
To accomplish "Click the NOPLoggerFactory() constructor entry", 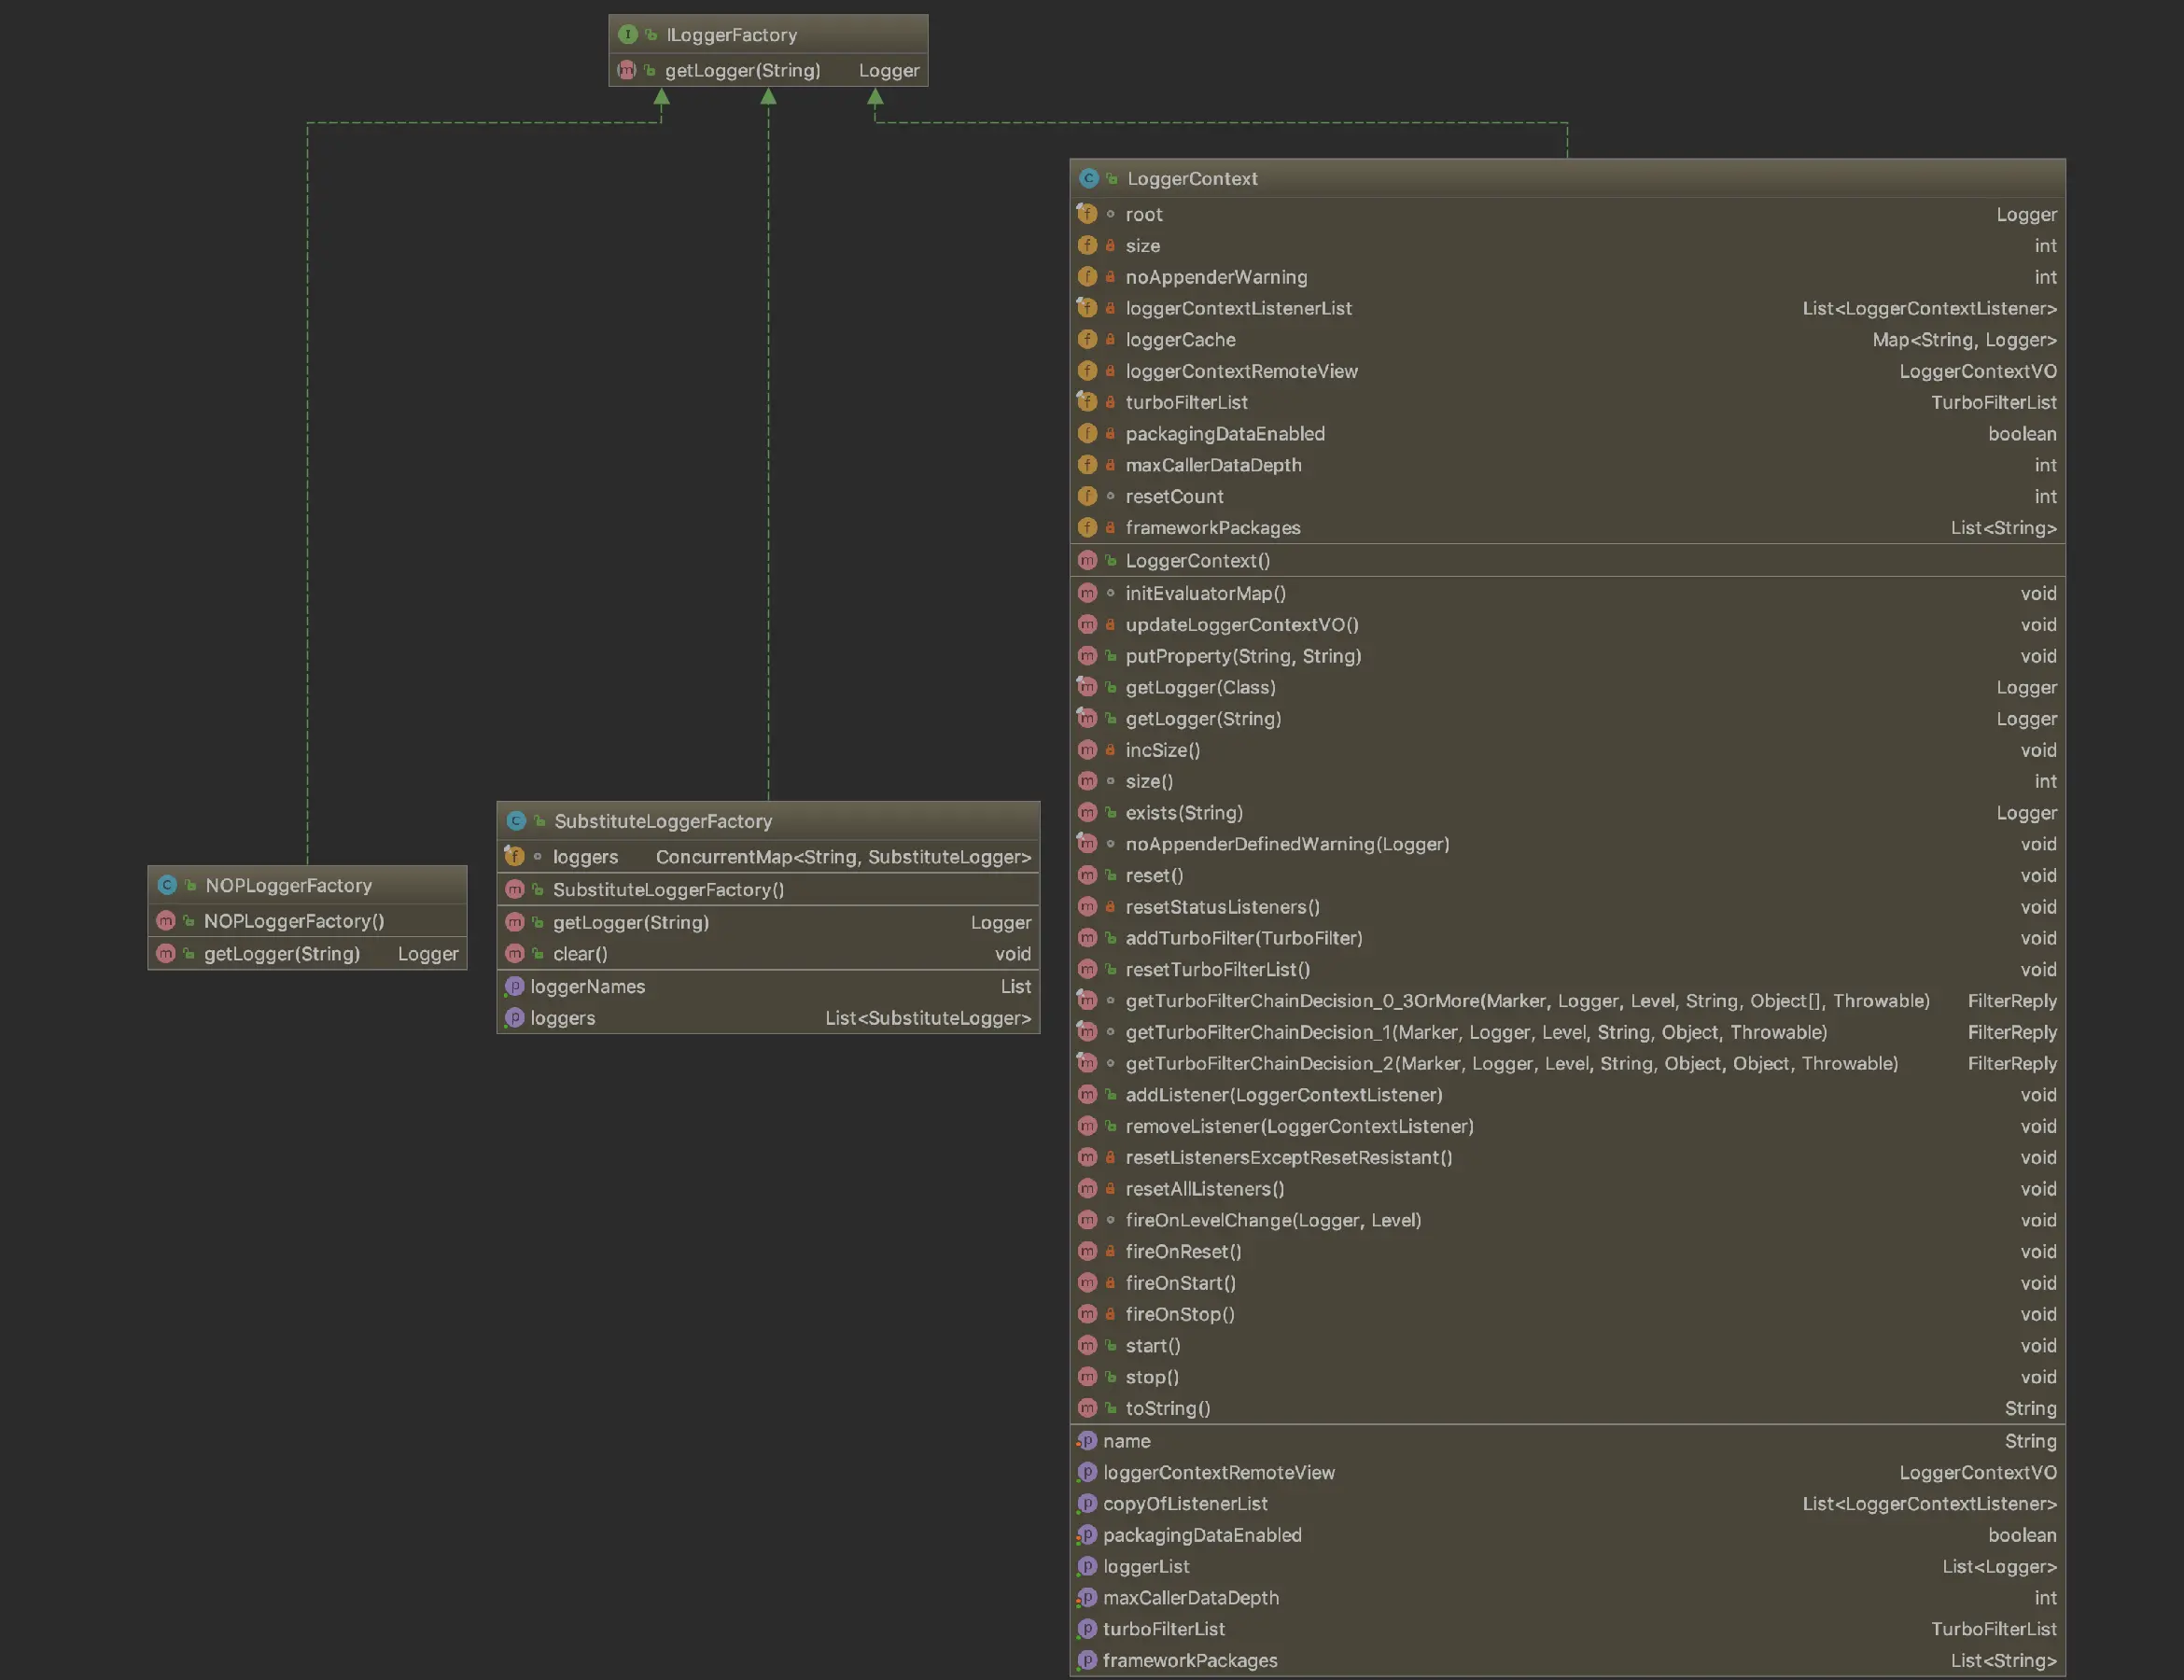I will point(293,921).
